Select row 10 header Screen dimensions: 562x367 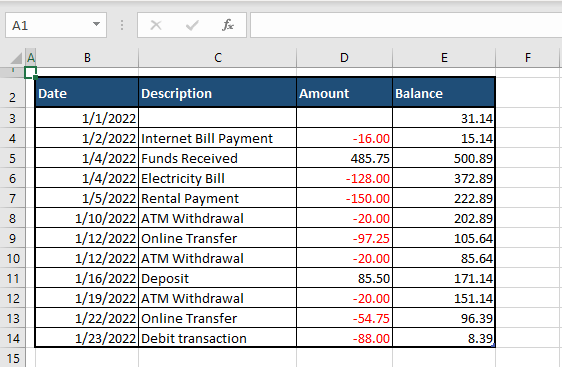13,258
